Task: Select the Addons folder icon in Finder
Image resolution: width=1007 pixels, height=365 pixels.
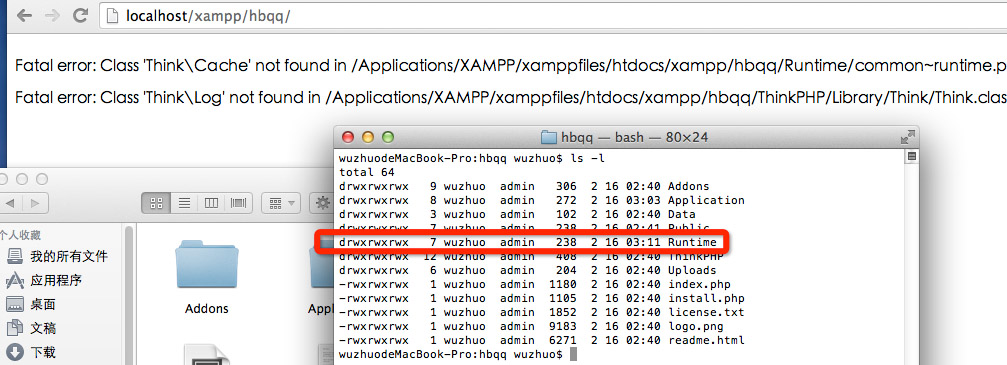Action: (206, 263)
